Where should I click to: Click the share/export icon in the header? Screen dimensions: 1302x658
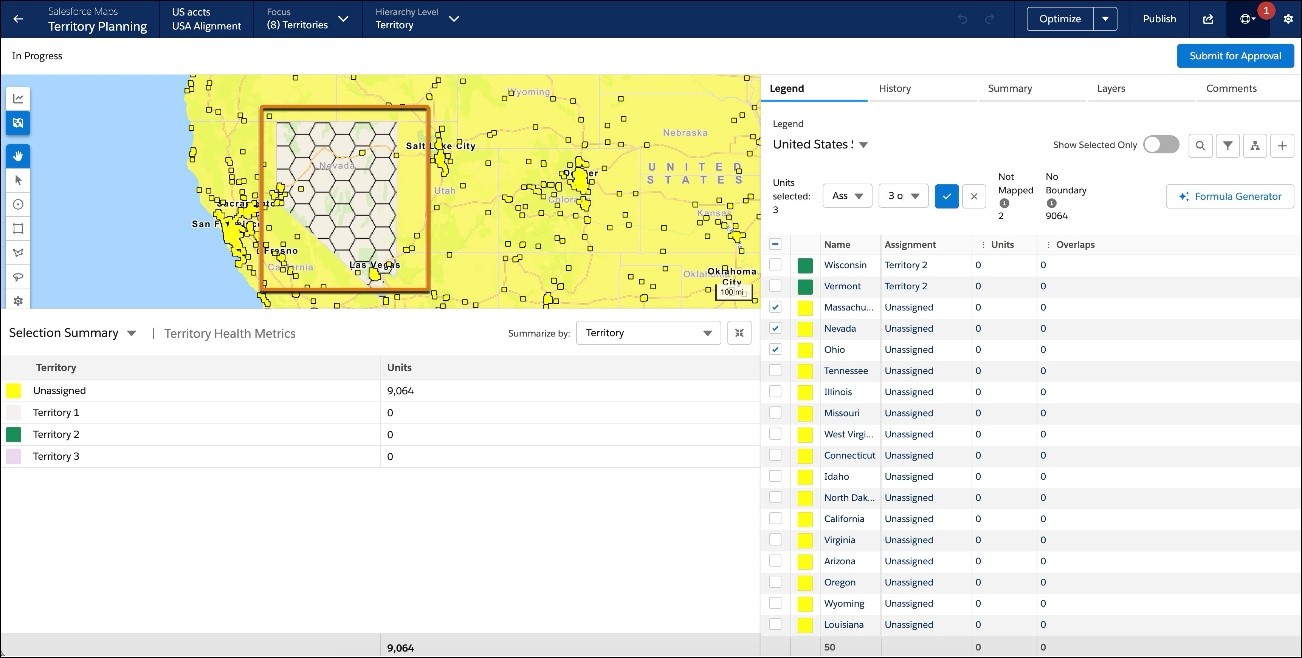point(1208,19)
